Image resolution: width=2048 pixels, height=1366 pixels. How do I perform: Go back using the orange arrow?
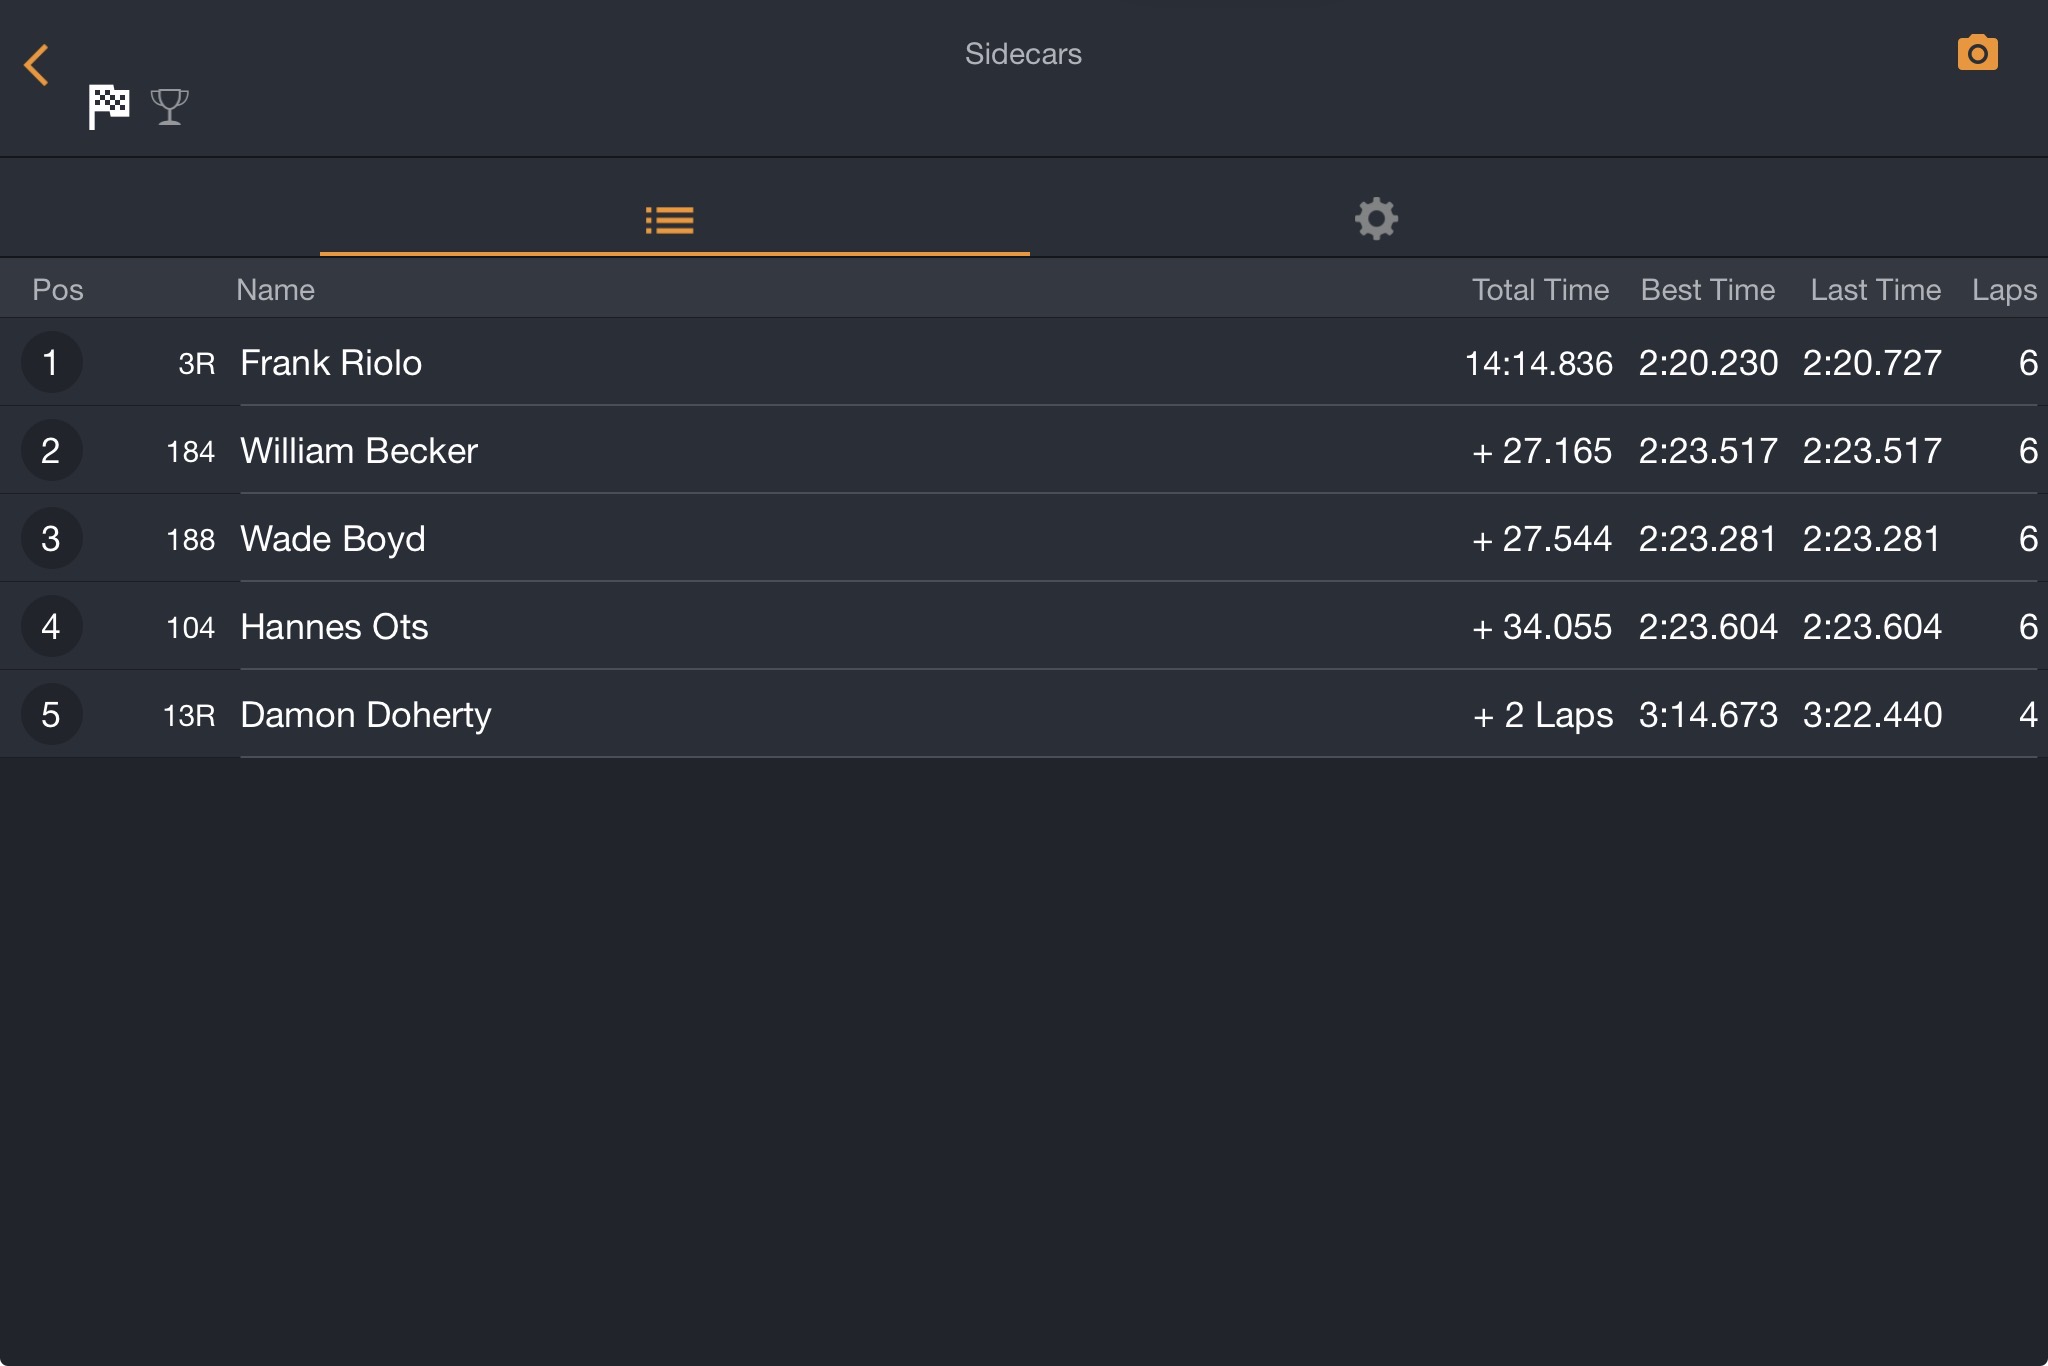click(x=36, y=65)
